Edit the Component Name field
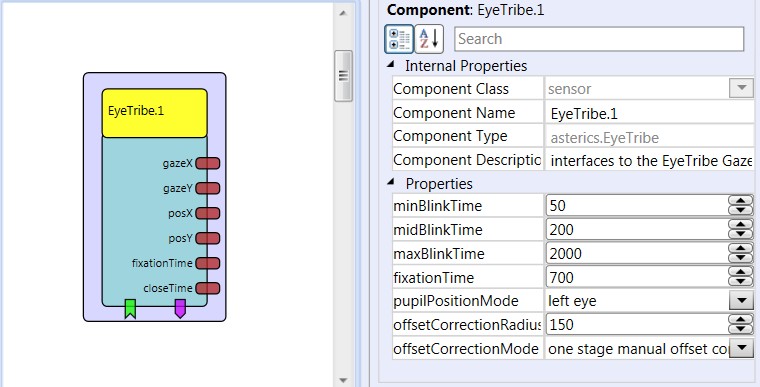Screen dimensions: 760x387 pyautogui.click(x=650, y=113)
